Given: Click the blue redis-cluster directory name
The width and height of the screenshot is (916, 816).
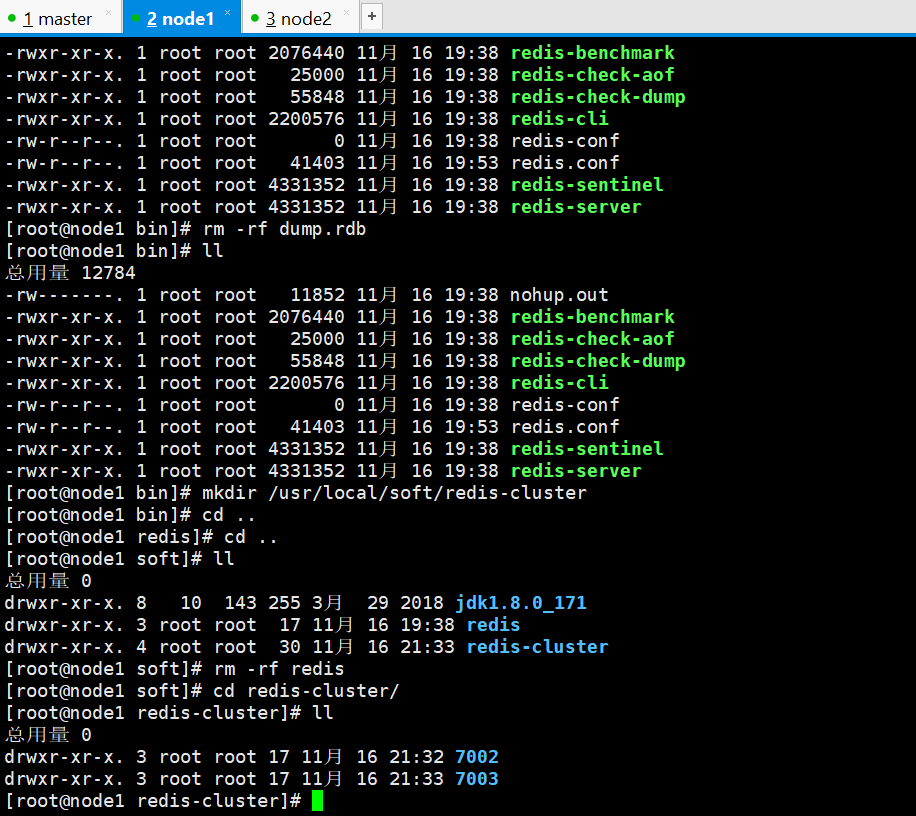Looking at the screenshot, I should 537,647.
